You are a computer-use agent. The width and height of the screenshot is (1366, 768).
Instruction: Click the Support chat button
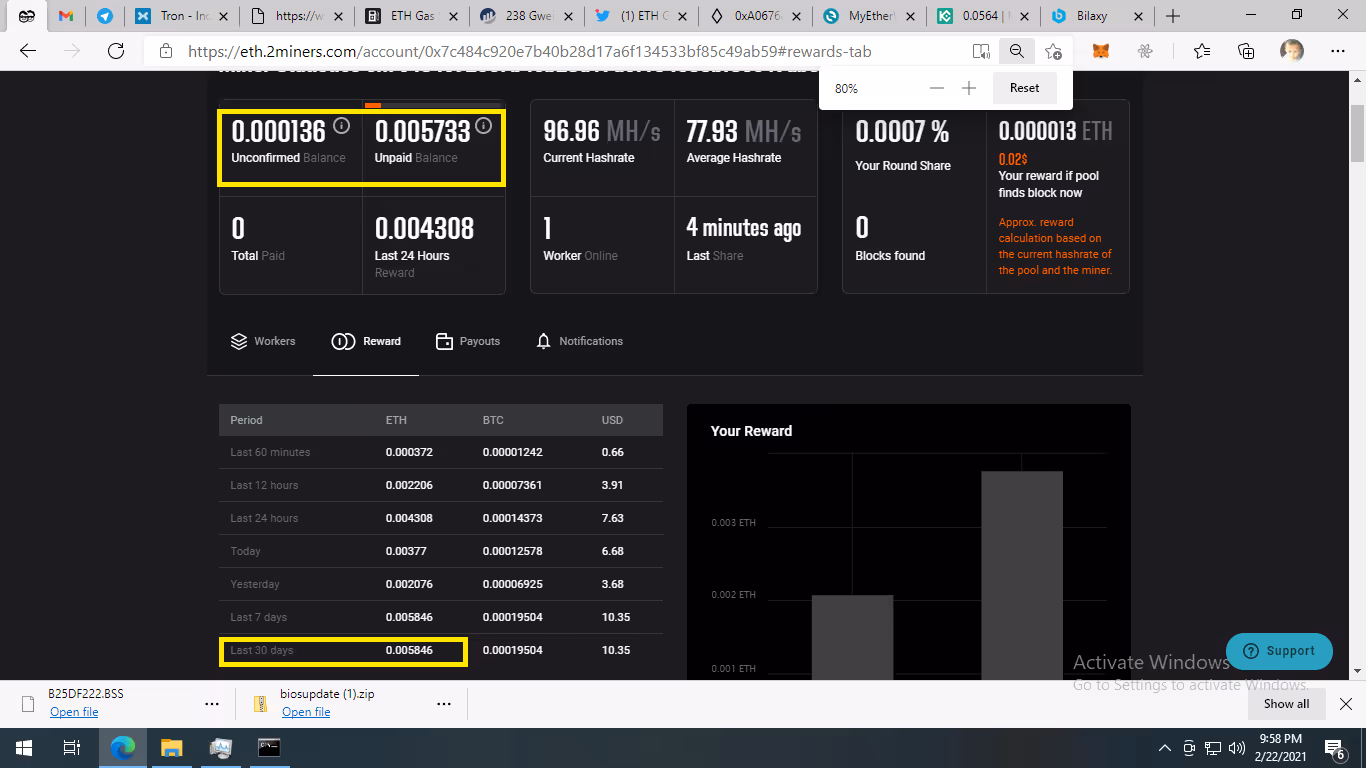[x=1279, y=651]
